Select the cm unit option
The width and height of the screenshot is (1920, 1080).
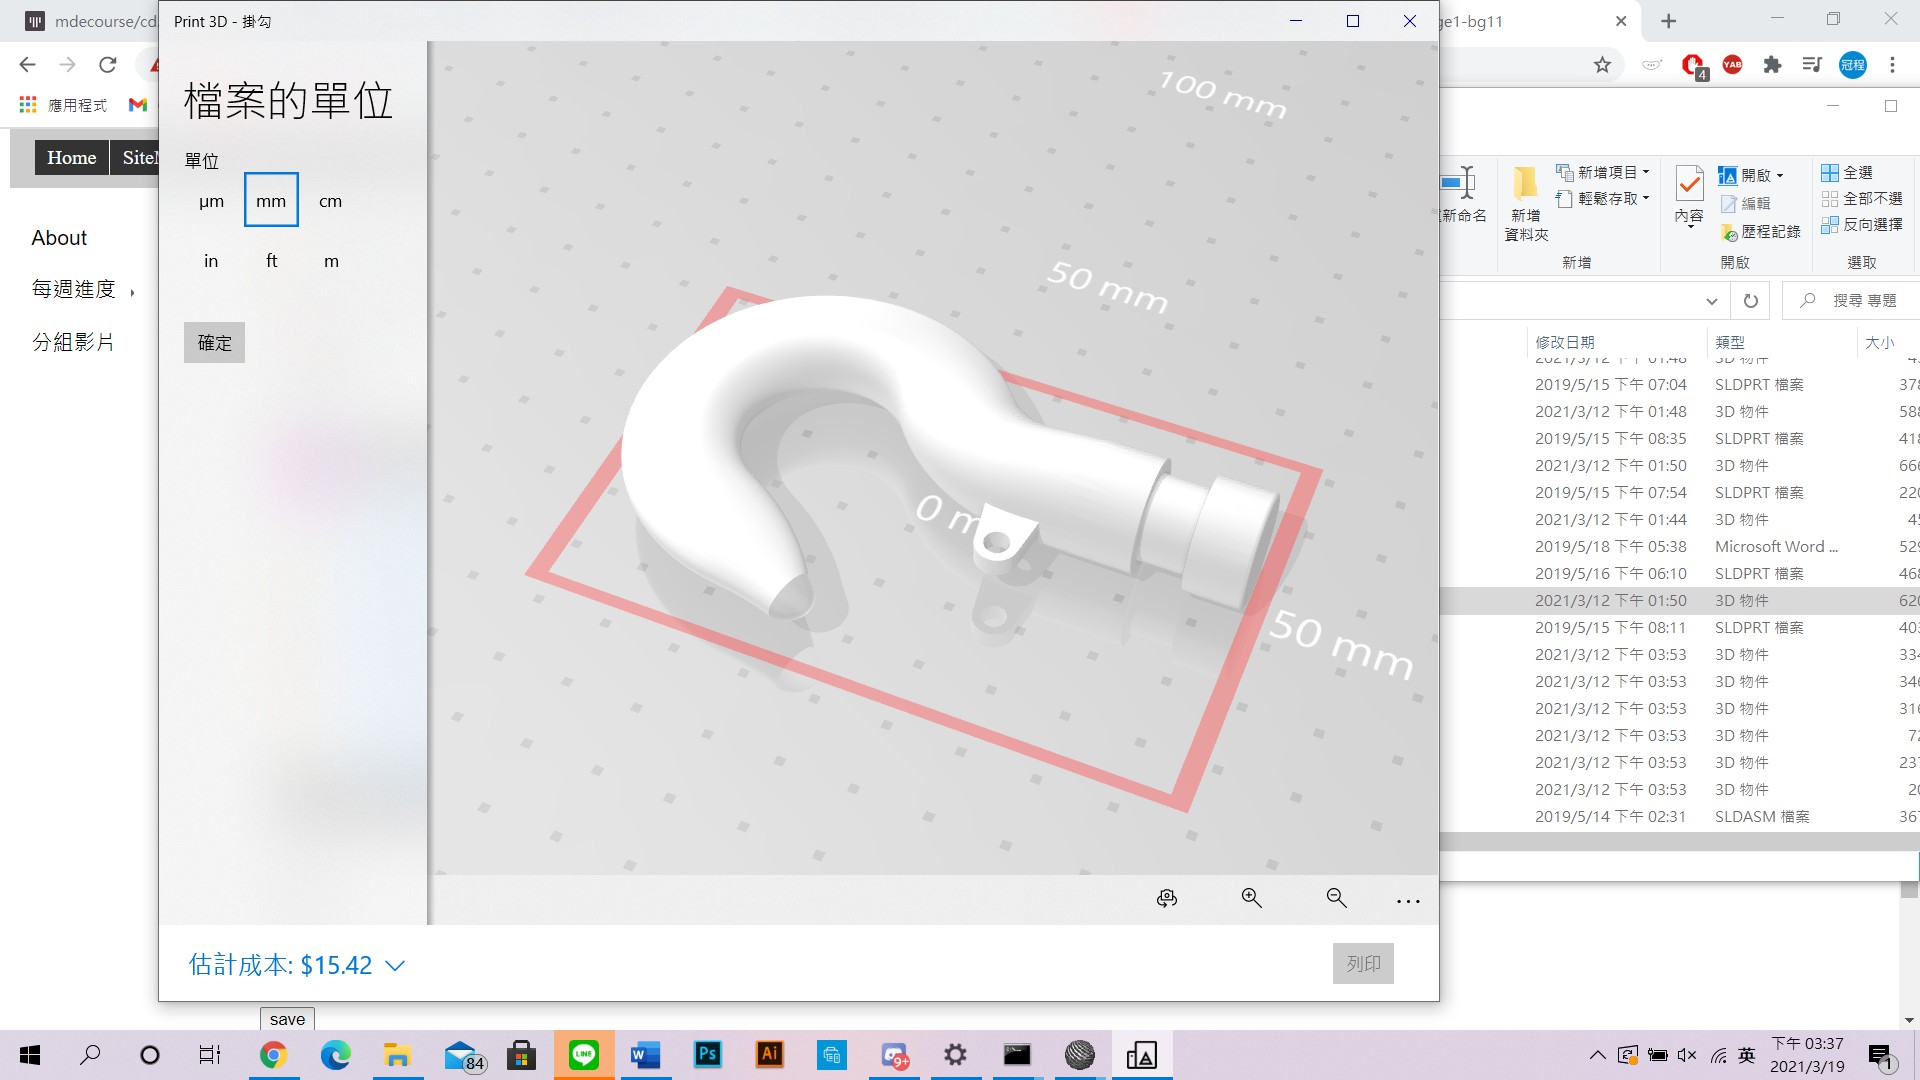[331, 201]
